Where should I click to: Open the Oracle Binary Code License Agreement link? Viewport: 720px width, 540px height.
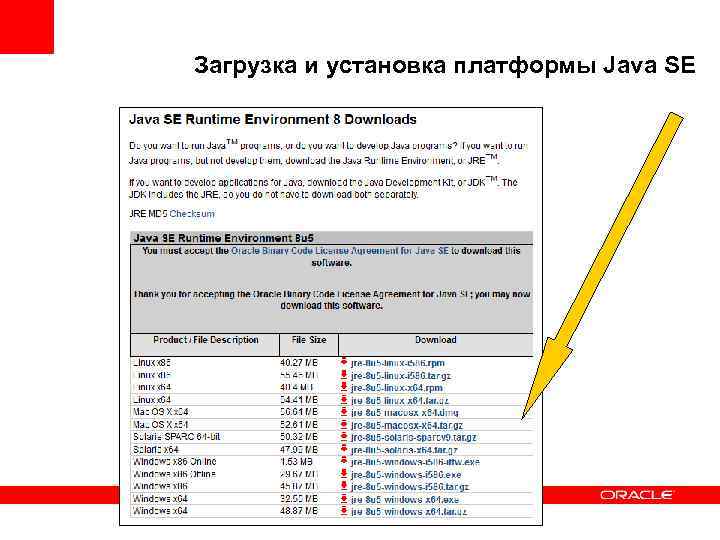(340, 251)
